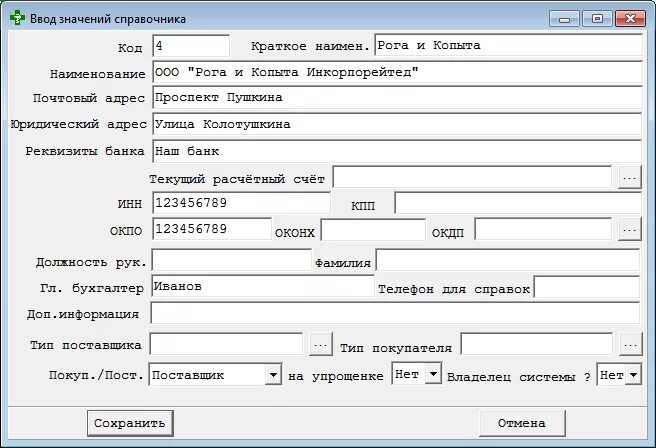This screenshot has width=656, height=448.
Task: Minimize the Ввод значений справочника window
Action: 564,19
